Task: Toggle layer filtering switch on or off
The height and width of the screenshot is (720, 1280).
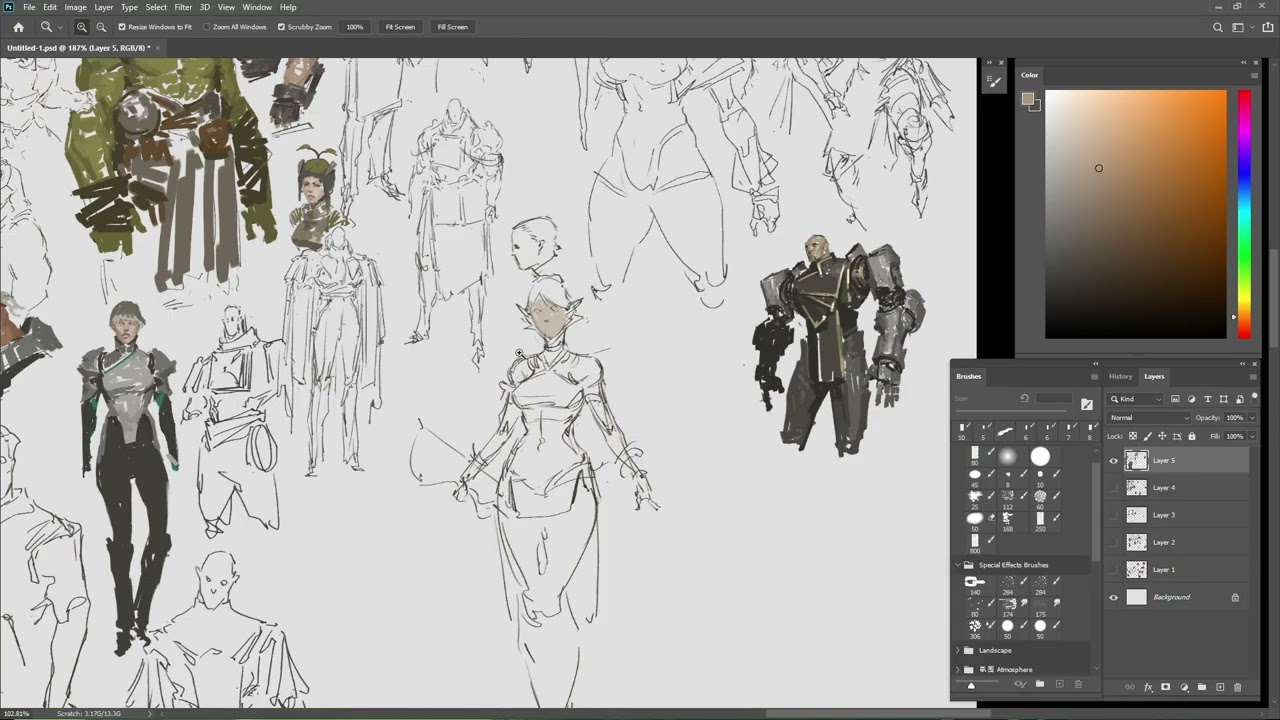Action: (1254, 399)
